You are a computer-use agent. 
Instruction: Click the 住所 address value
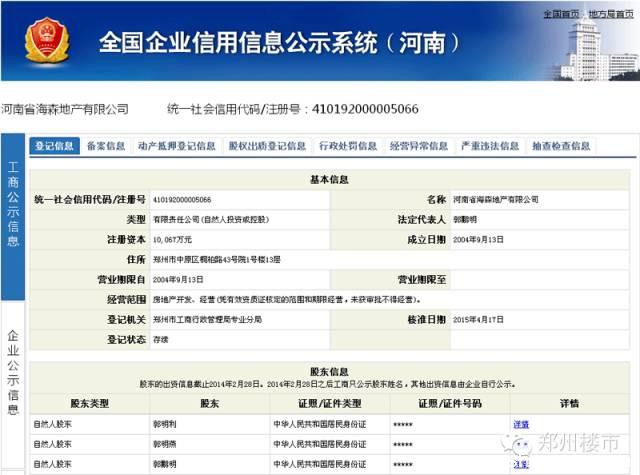tap(216, 260)
